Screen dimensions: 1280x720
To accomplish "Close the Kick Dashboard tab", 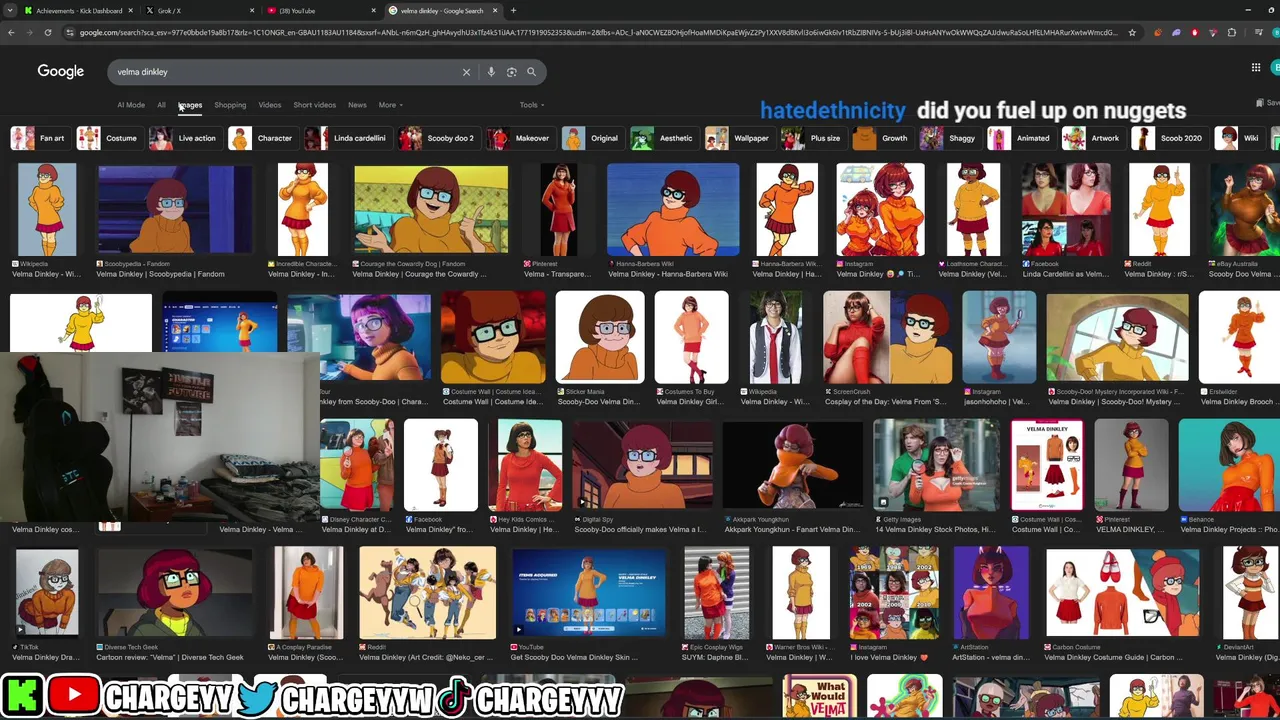I will click(130, 11).
